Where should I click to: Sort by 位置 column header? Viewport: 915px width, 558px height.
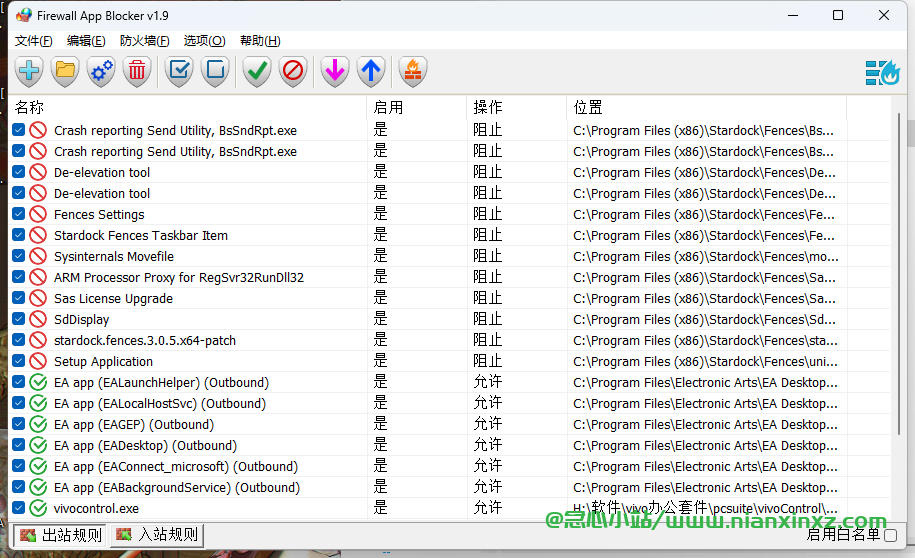click(706, 107)
